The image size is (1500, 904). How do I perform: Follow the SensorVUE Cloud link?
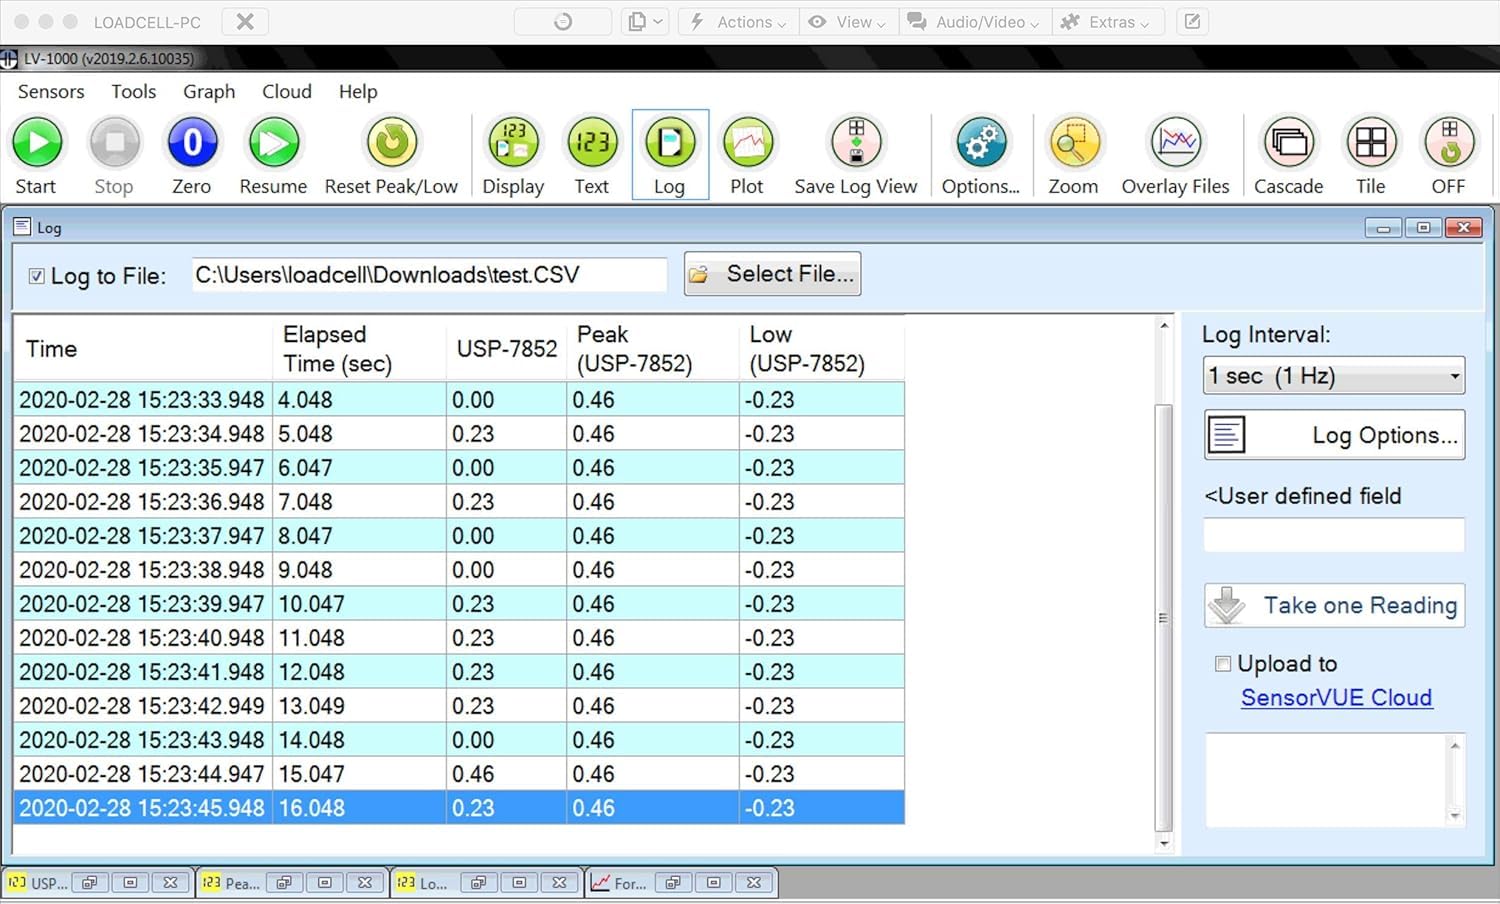pyautogui.click(x=1336, y=698)
